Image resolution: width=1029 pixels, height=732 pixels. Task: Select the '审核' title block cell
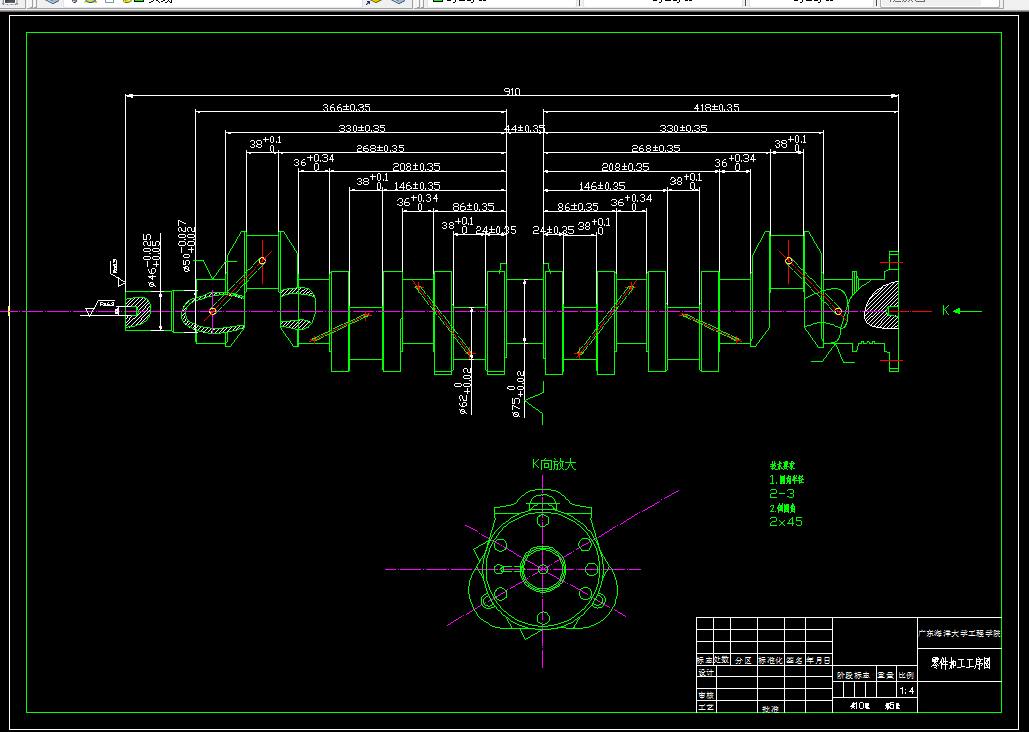[x=705, y=695]
